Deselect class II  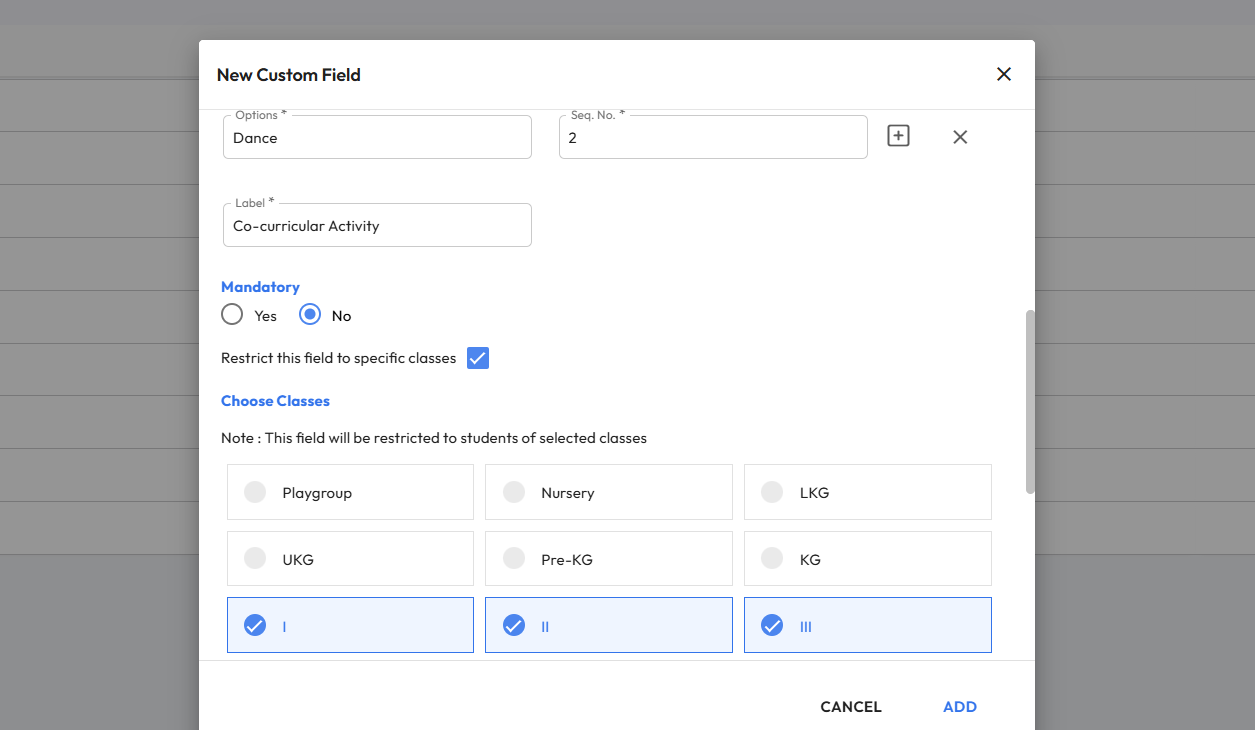pos(608,626)
